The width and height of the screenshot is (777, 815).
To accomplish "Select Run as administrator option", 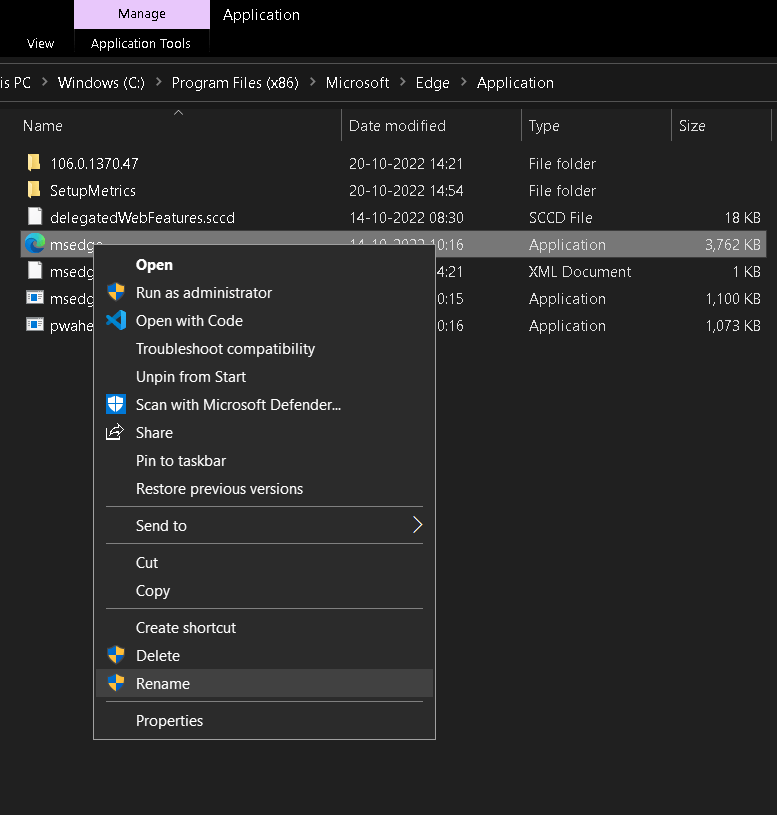I will click(204, 293).
